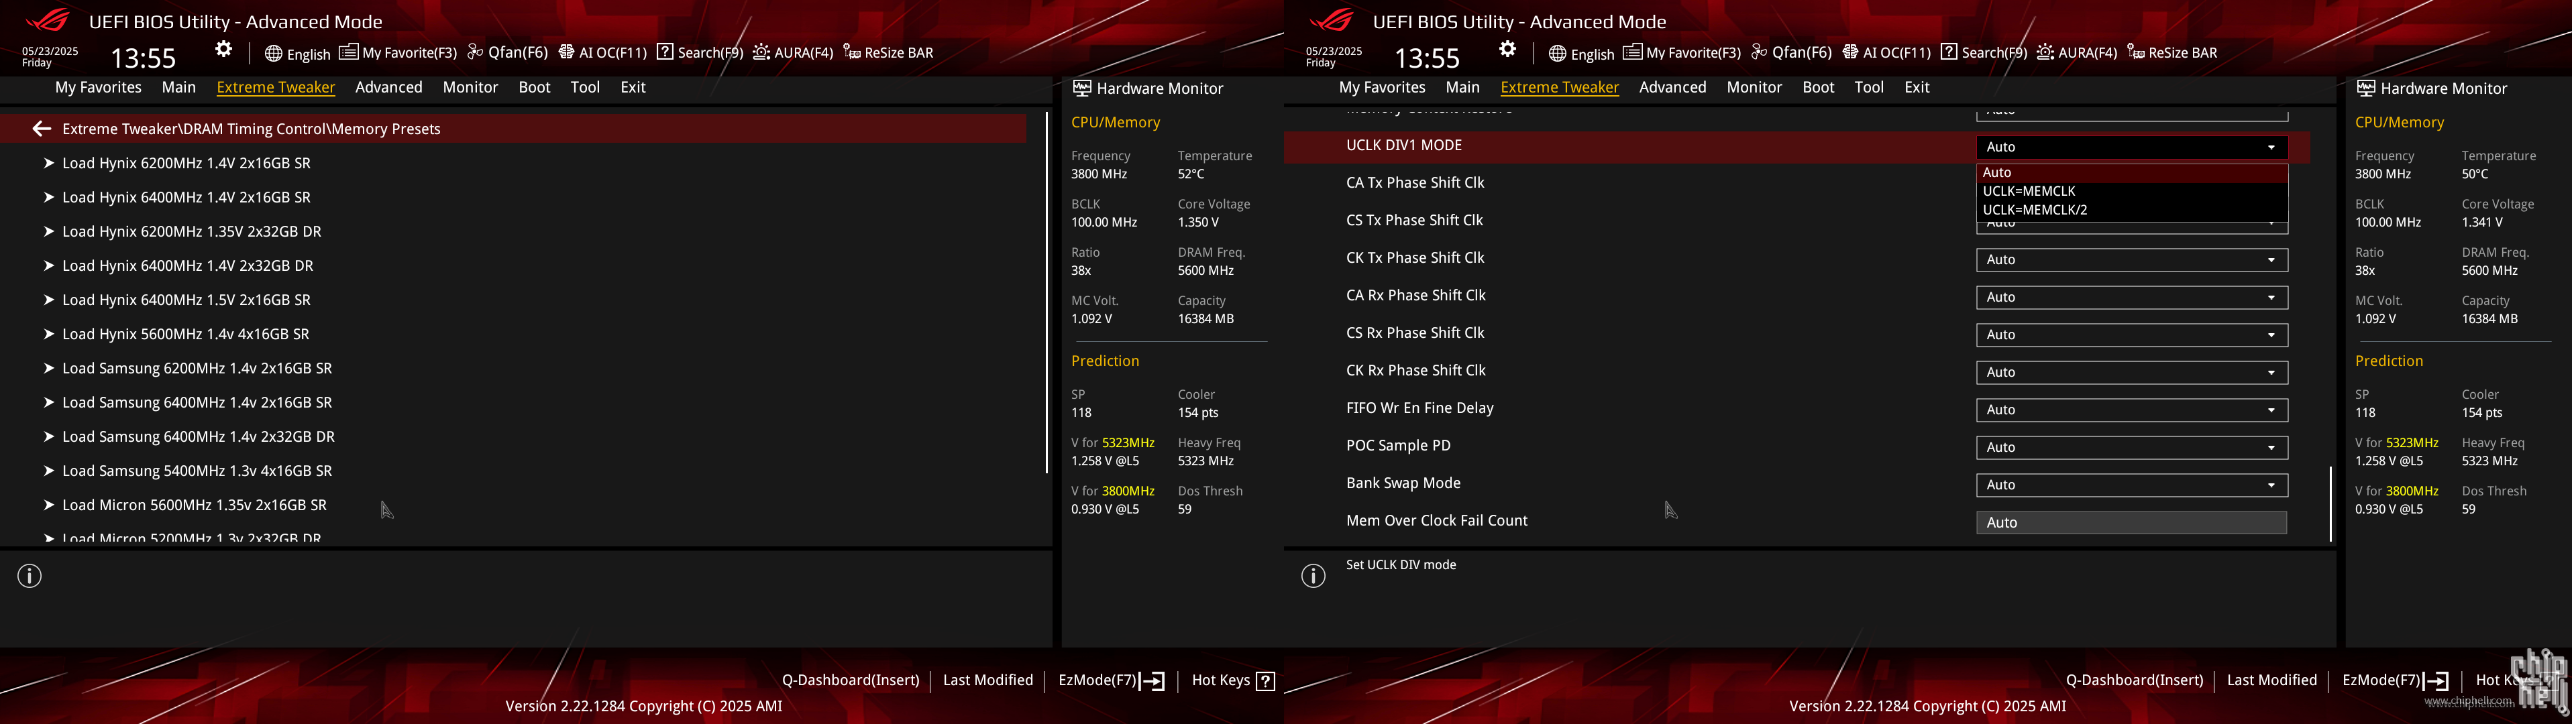The width and height of the screenshot is (2576, 724).
Task: Open My Favorites tab in left window
Action: [x=98, y=88]
